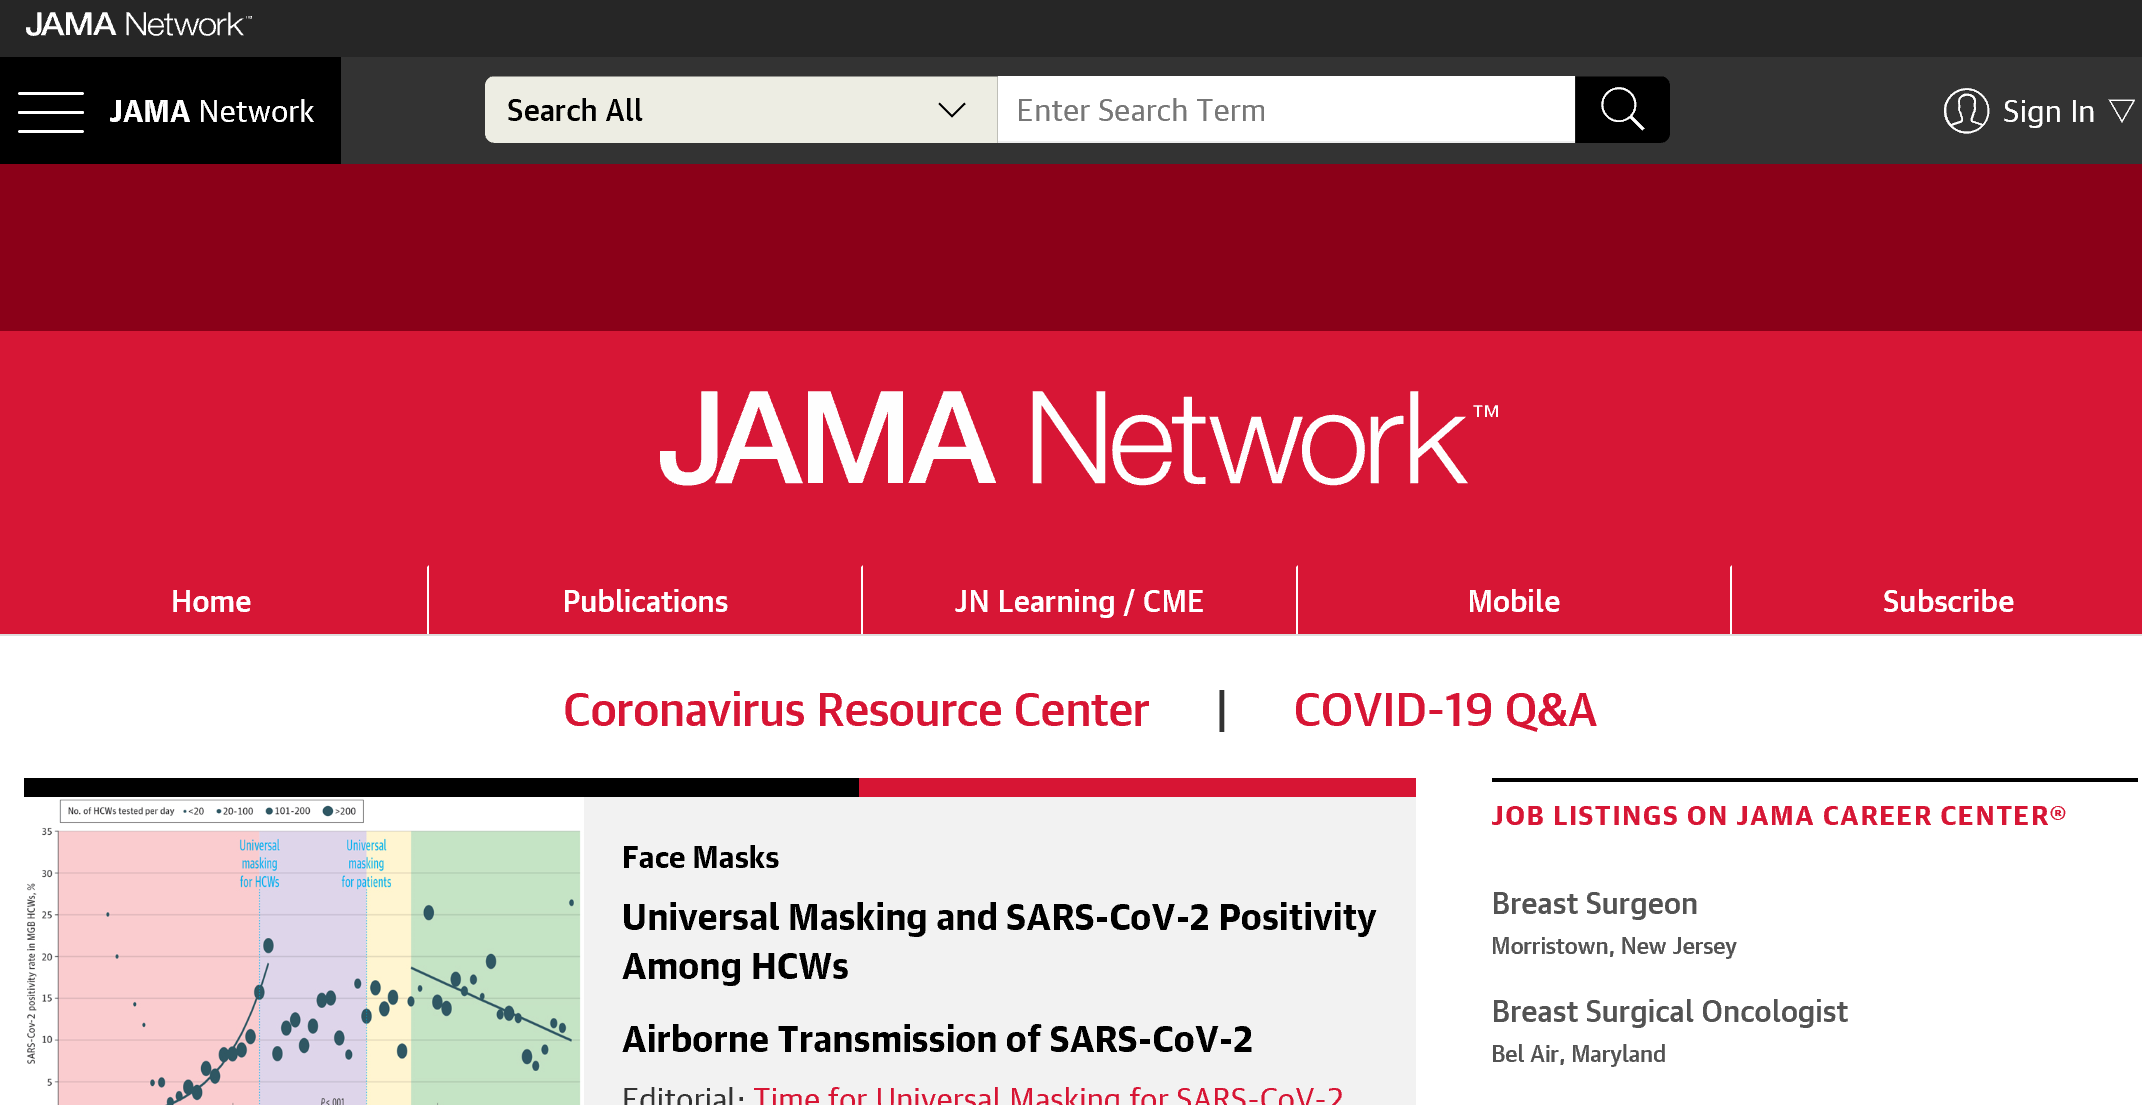Click Job Listings on JAMA Career Center heading

(1778, 816)
